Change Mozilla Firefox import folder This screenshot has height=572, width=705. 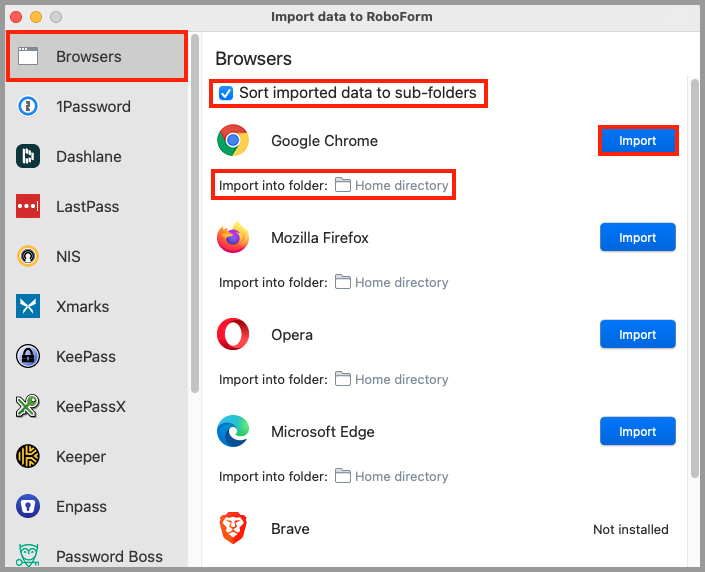[x=391, y=283]
